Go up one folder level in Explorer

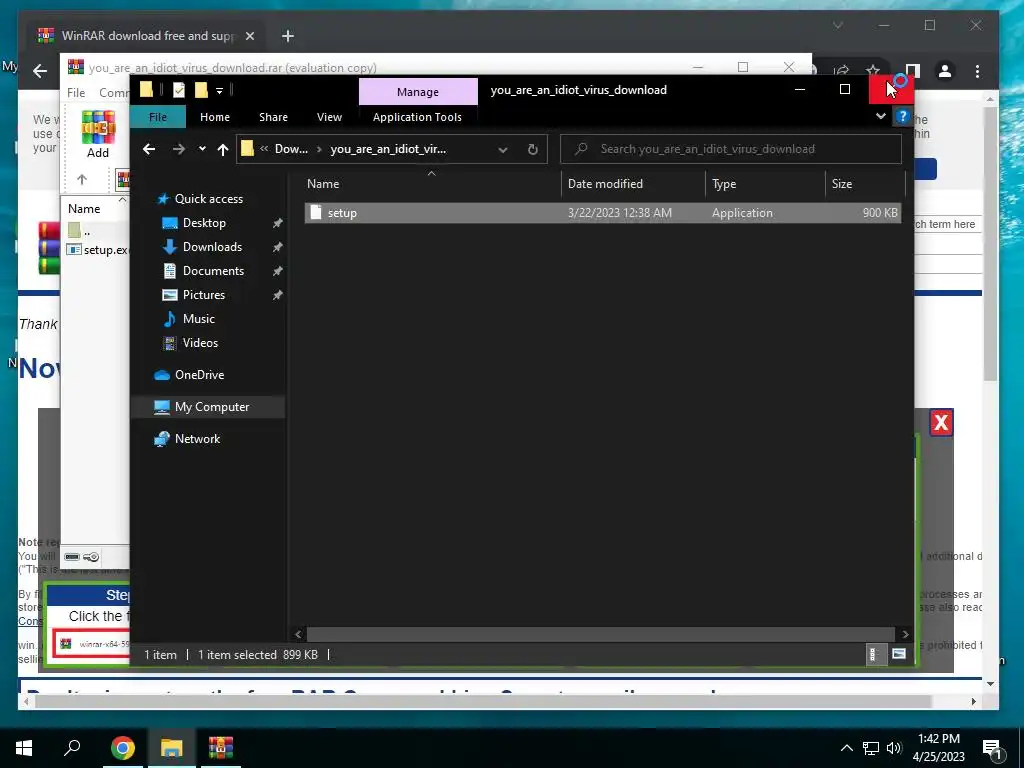click(223, 150)
